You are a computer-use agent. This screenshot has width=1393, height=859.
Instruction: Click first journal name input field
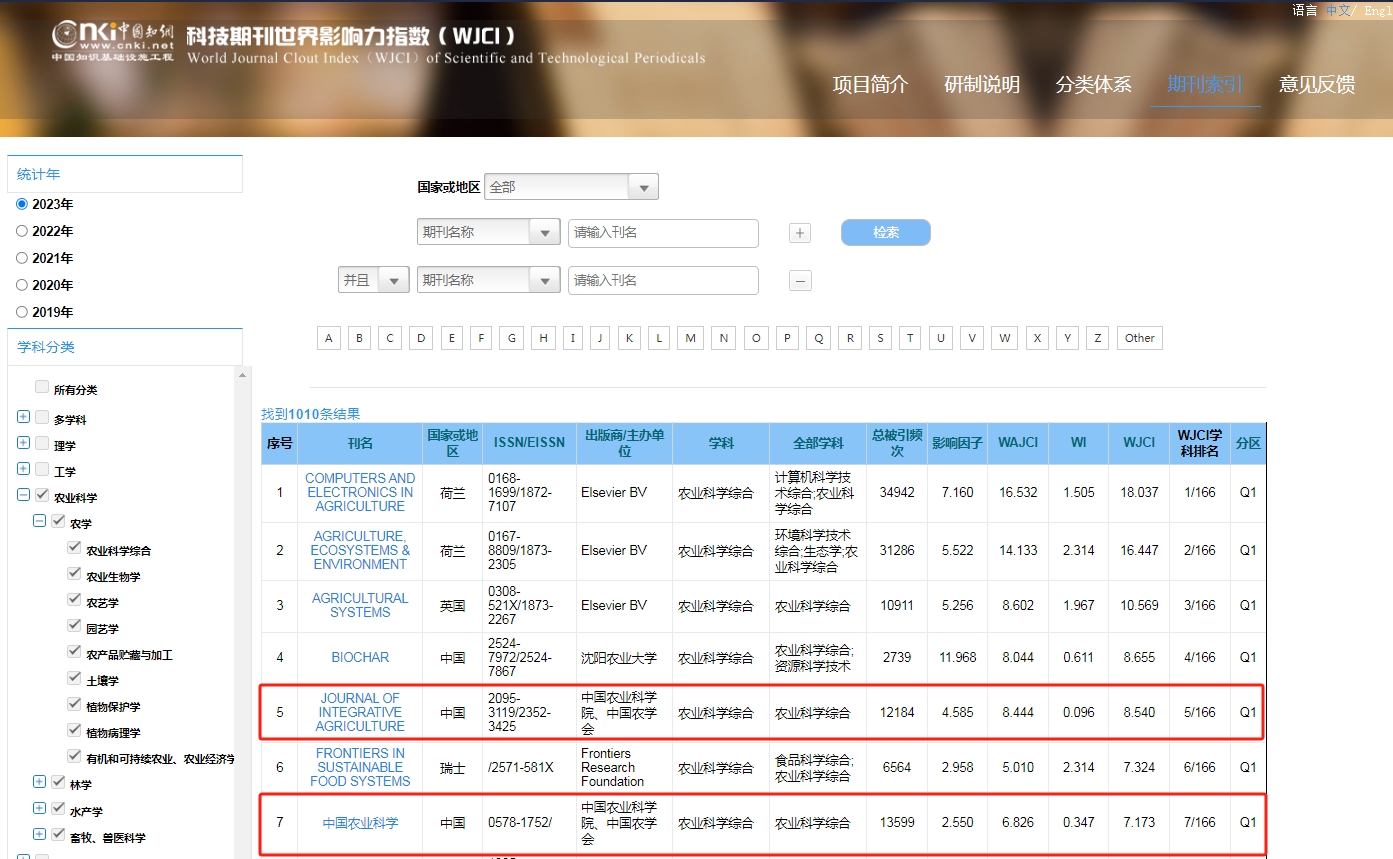[x=663, y=232]
